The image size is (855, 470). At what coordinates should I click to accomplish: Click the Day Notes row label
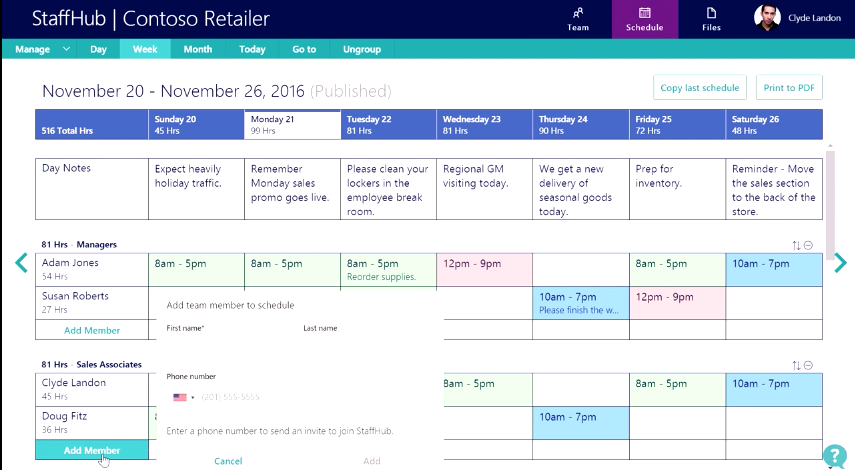pyautogui.click(x=92, y=189)
